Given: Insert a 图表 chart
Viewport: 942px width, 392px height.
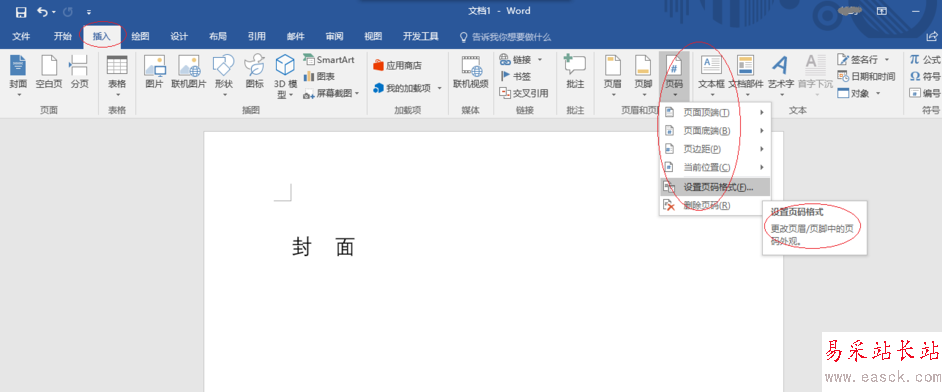Looking at the screenshot, I should [x=319, y=77].
